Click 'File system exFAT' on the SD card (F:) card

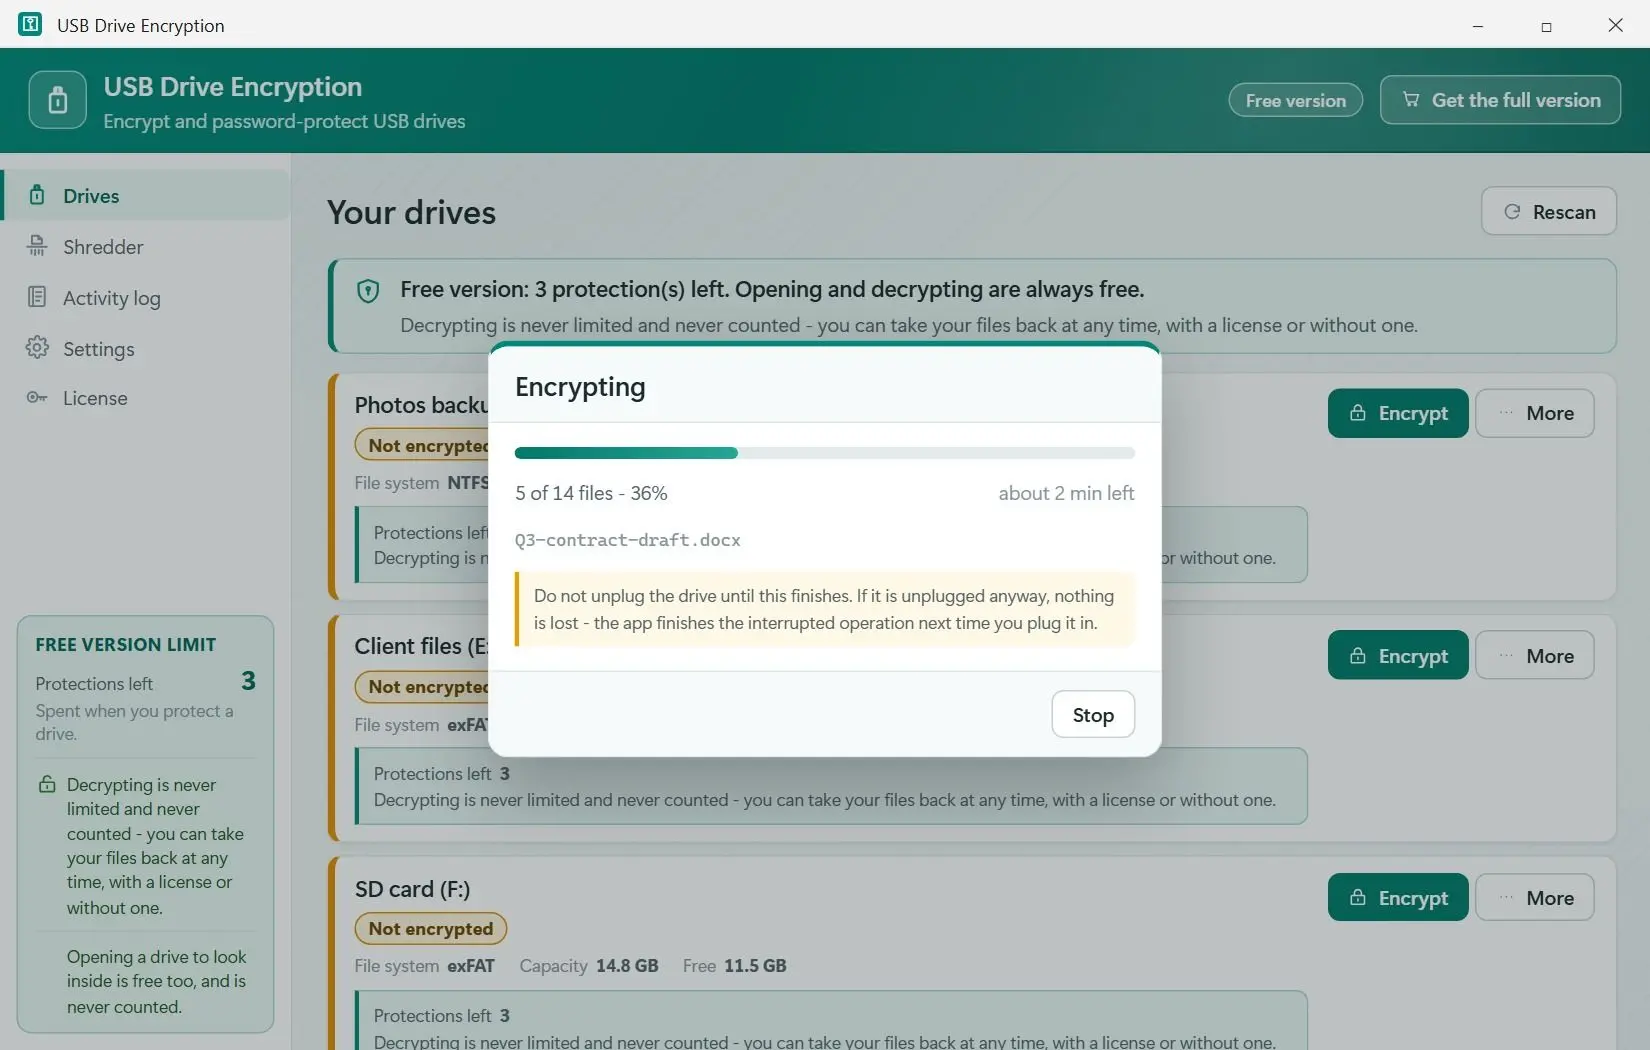pyautogui.click(x=424, y=966)
